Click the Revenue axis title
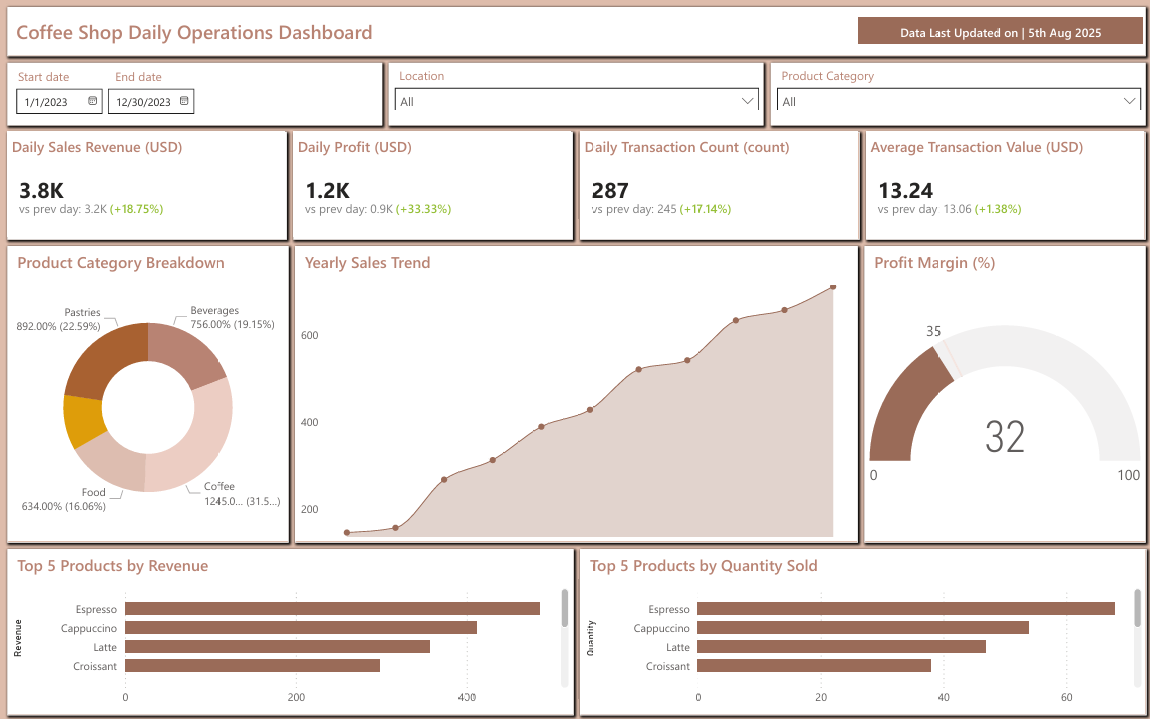This screenshot has height=719, width=1150. tap(18, 638)
